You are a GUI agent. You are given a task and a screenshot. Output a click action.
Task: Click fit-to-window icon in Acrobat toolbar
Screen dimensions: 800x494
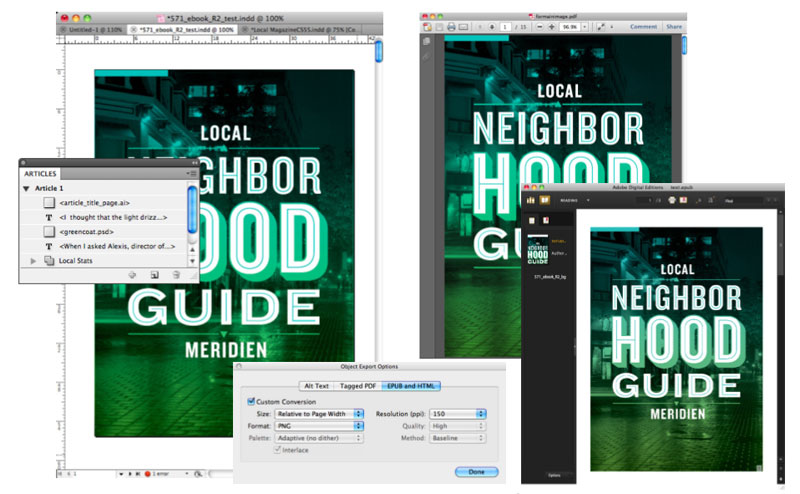pyautogui.click(x=600, y=27)
